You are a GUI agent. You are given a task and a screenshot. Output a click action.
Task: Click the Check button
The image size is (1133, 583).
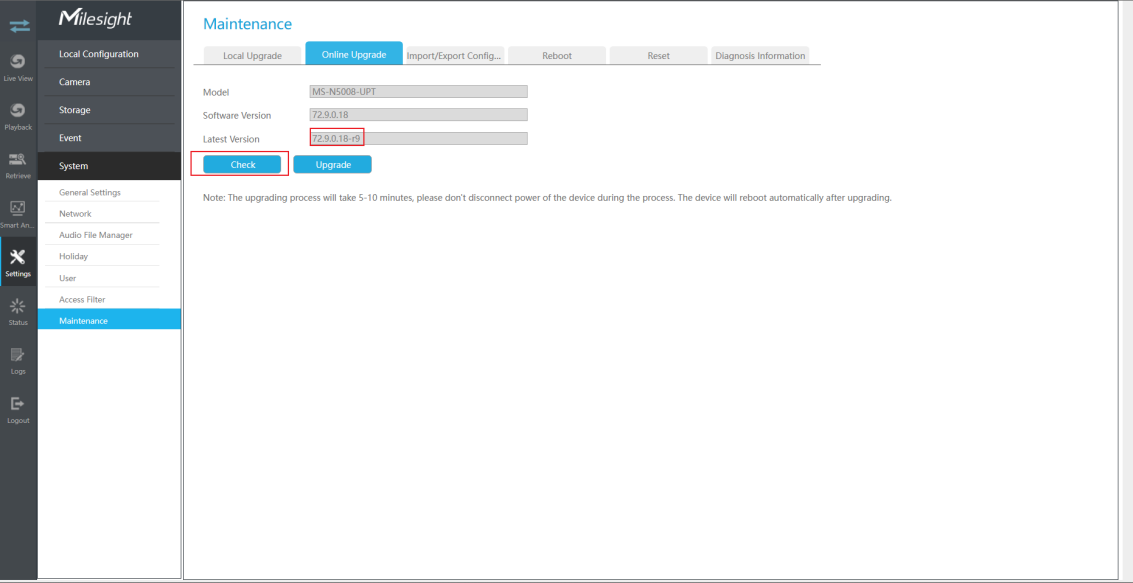(x=242, y=165)
